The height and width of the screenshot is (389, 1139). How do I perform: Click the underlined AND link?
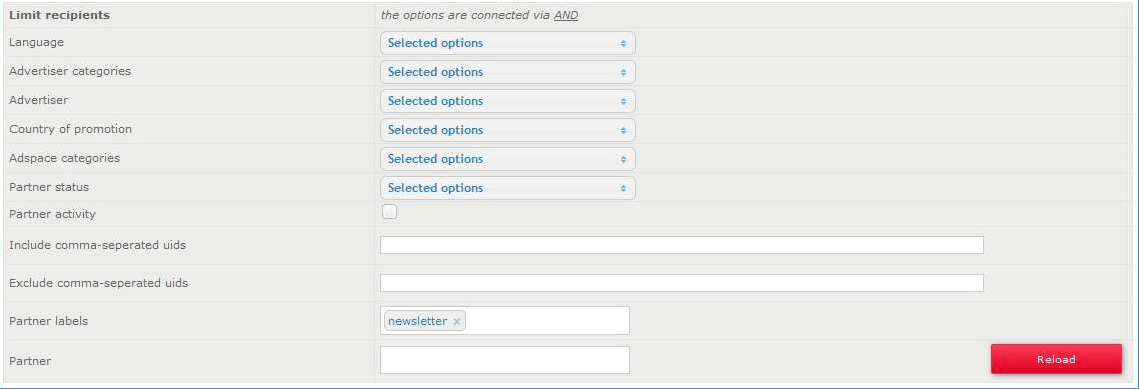565,15
